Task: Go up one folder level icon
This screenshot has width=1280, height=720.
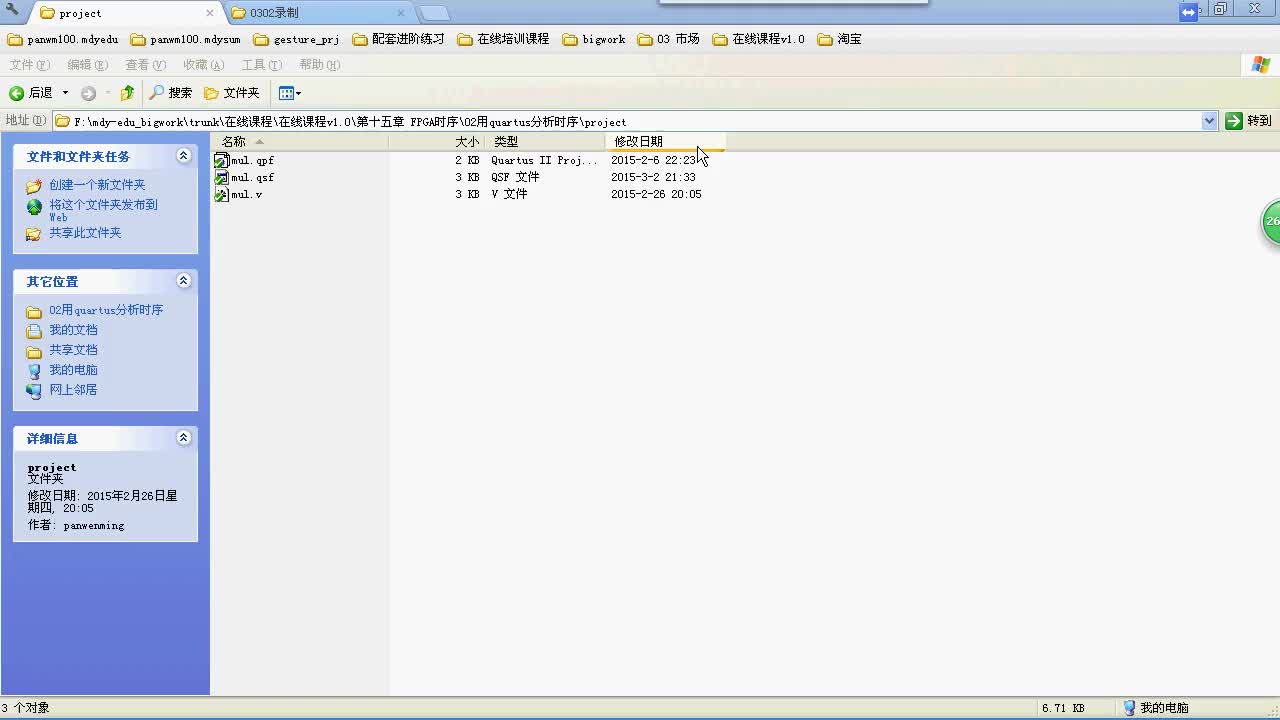Action: coord(127,93)
